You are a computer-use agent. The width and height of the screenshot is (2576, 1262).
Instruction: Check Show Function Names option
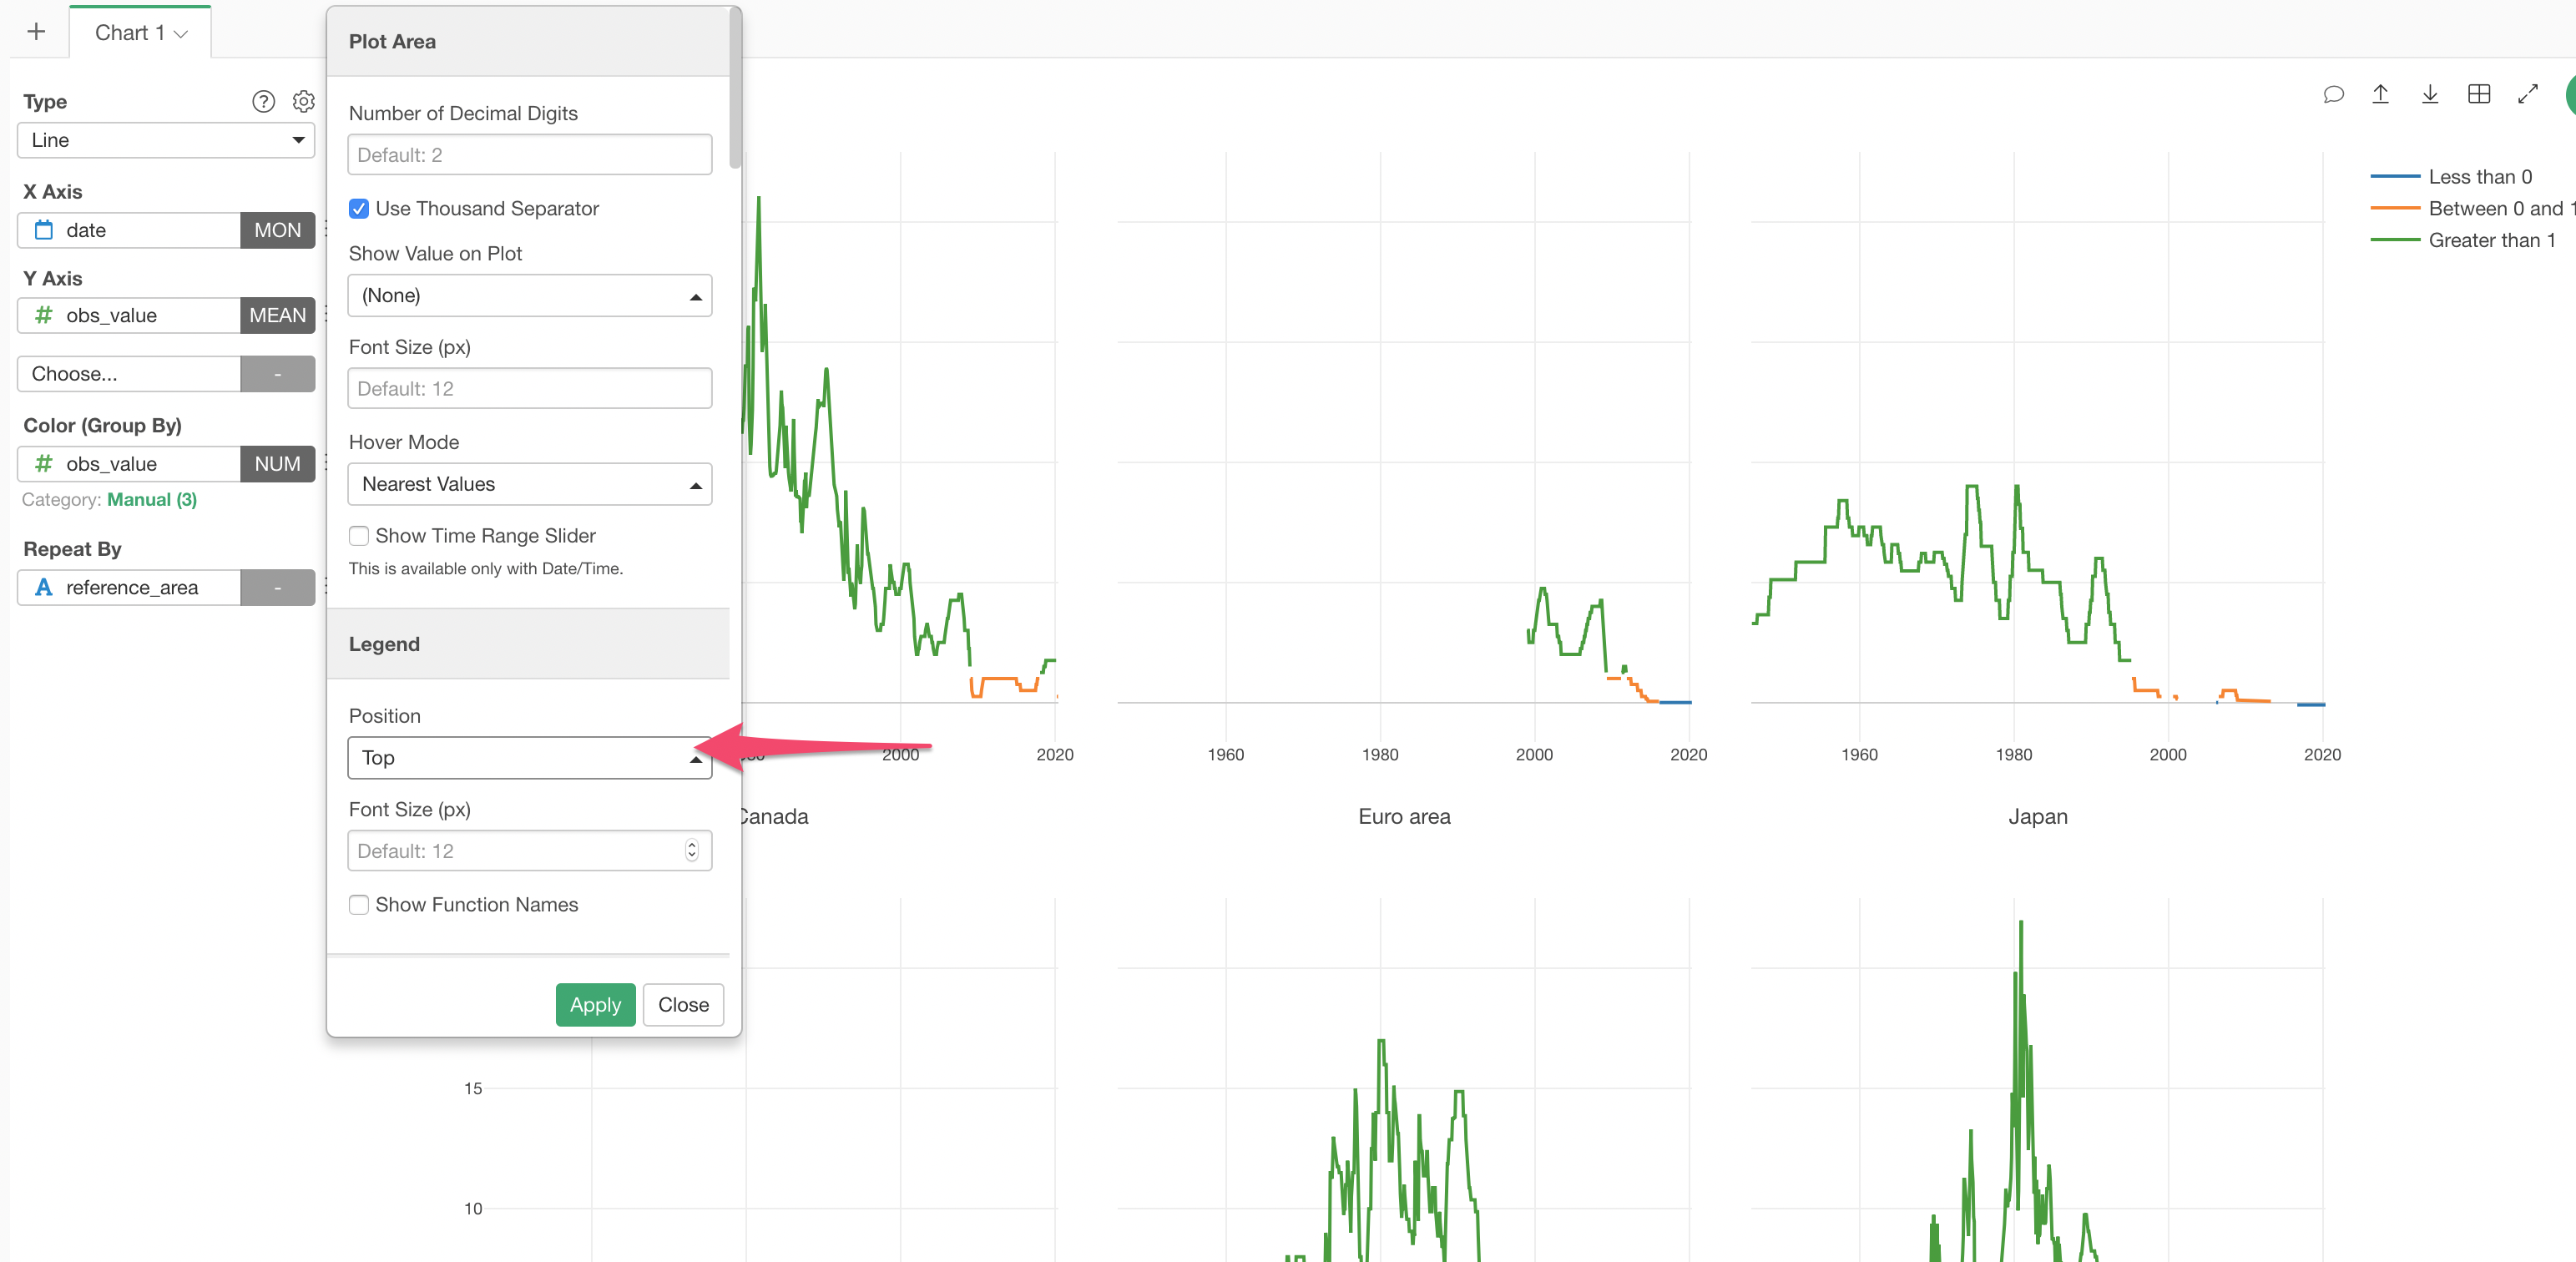pos(359,904)
